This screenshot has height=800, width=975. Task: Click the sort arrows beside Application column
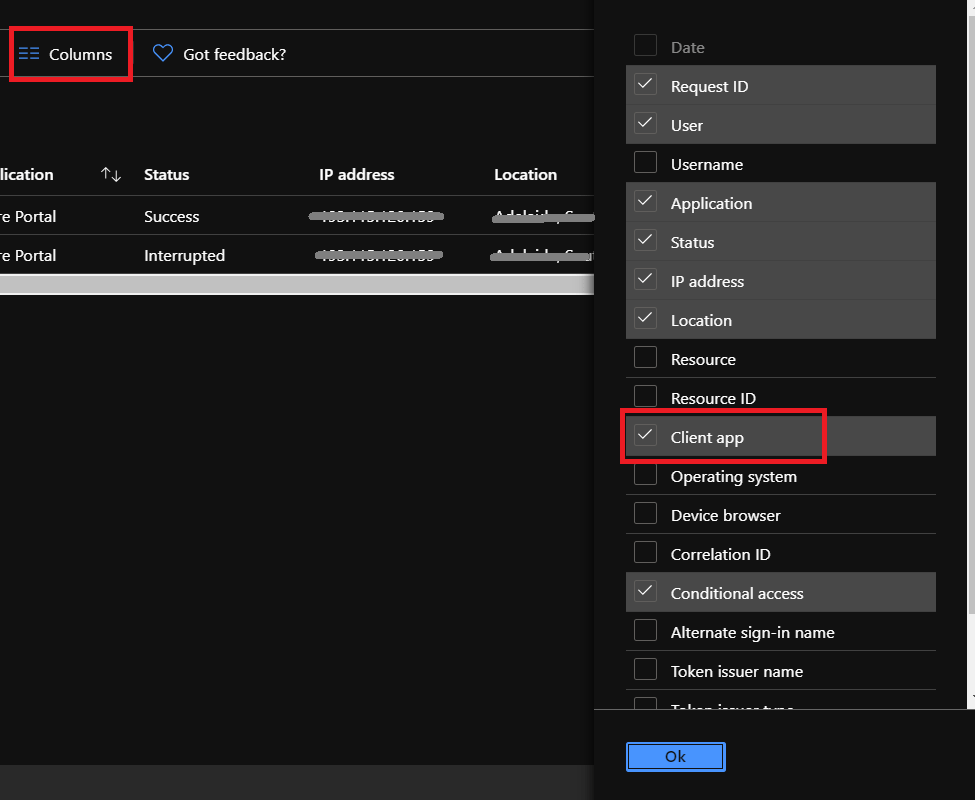coord(111,175)
